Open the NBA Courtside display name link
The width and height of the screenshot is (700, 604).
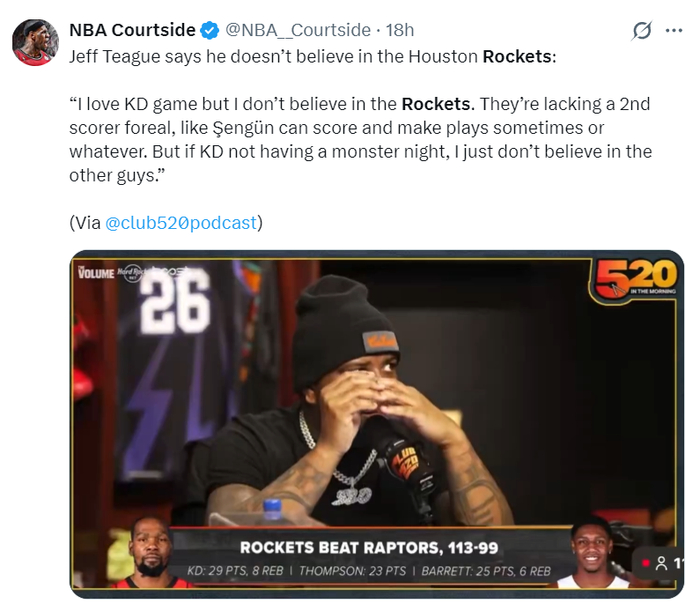click(132, 30)
